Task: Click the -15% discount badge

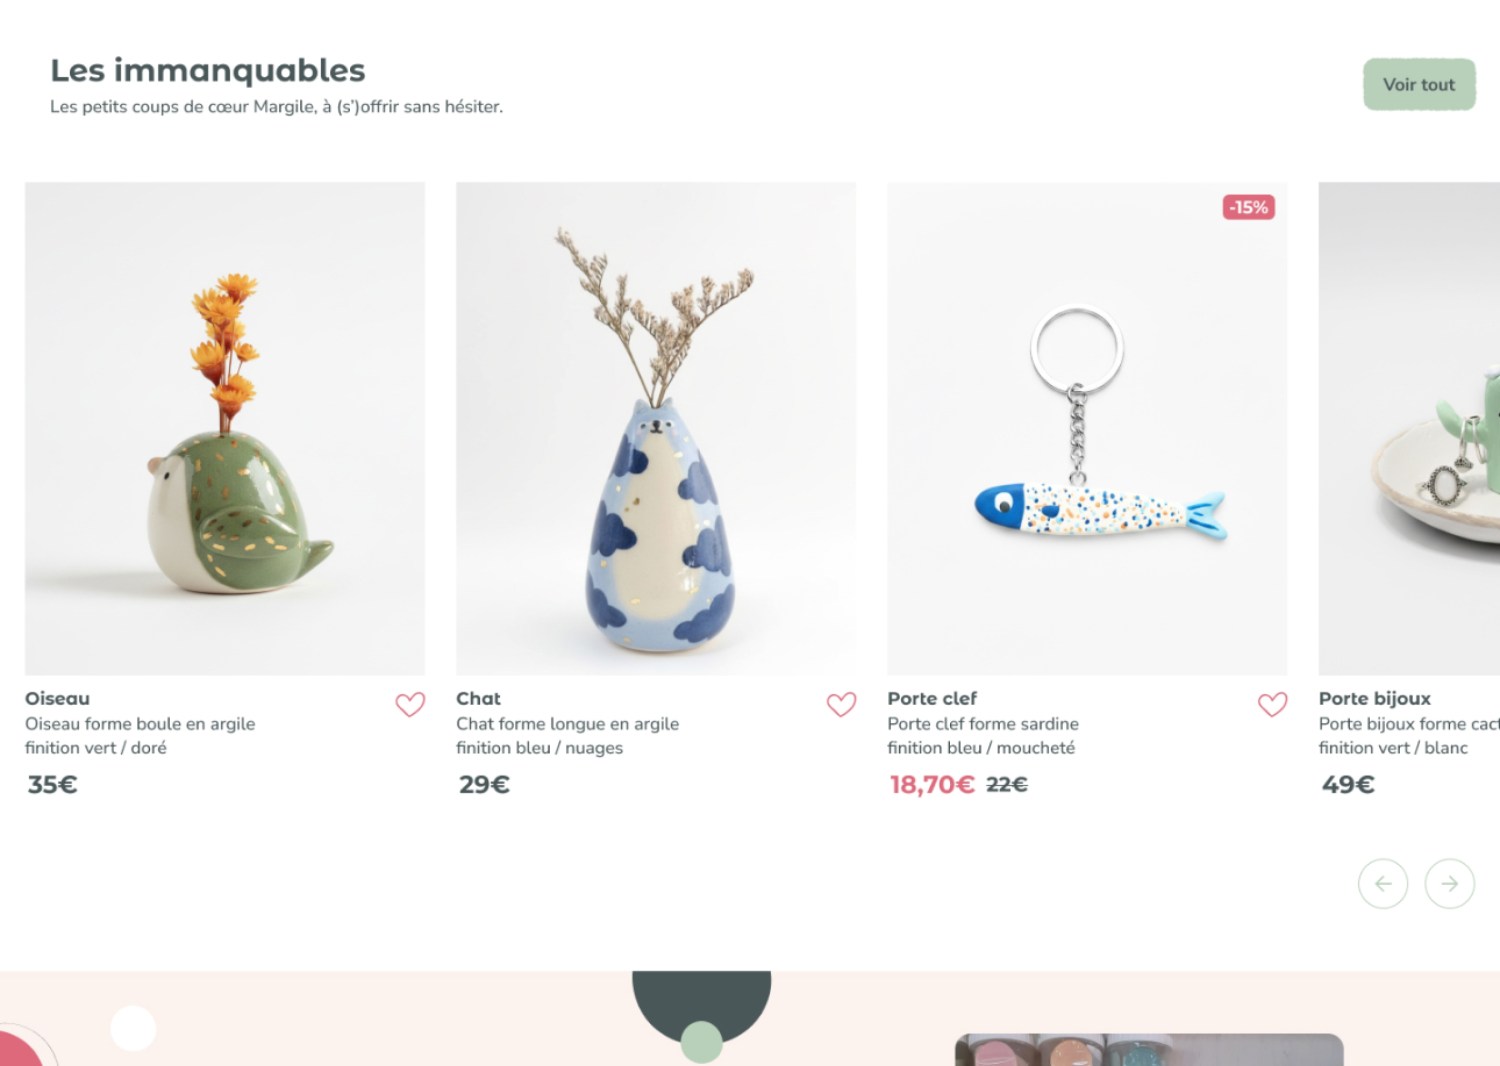Action: pyautogui.click(x=1248, y=207)
